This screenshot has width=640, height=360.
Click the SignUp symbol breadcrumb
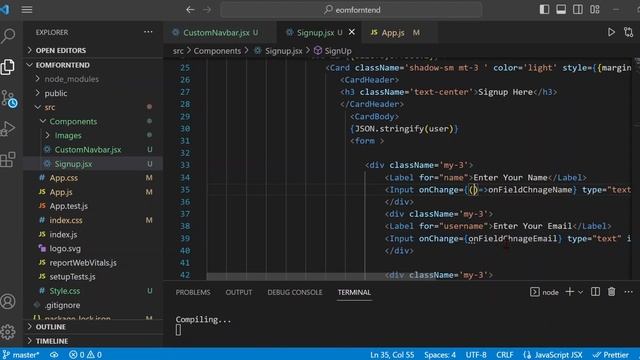pyautogui.click(x=333, y=51)
